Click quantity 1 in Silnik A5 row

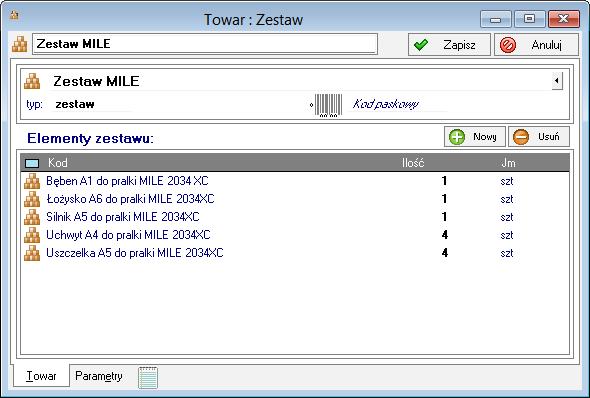(x=444, y=217)
